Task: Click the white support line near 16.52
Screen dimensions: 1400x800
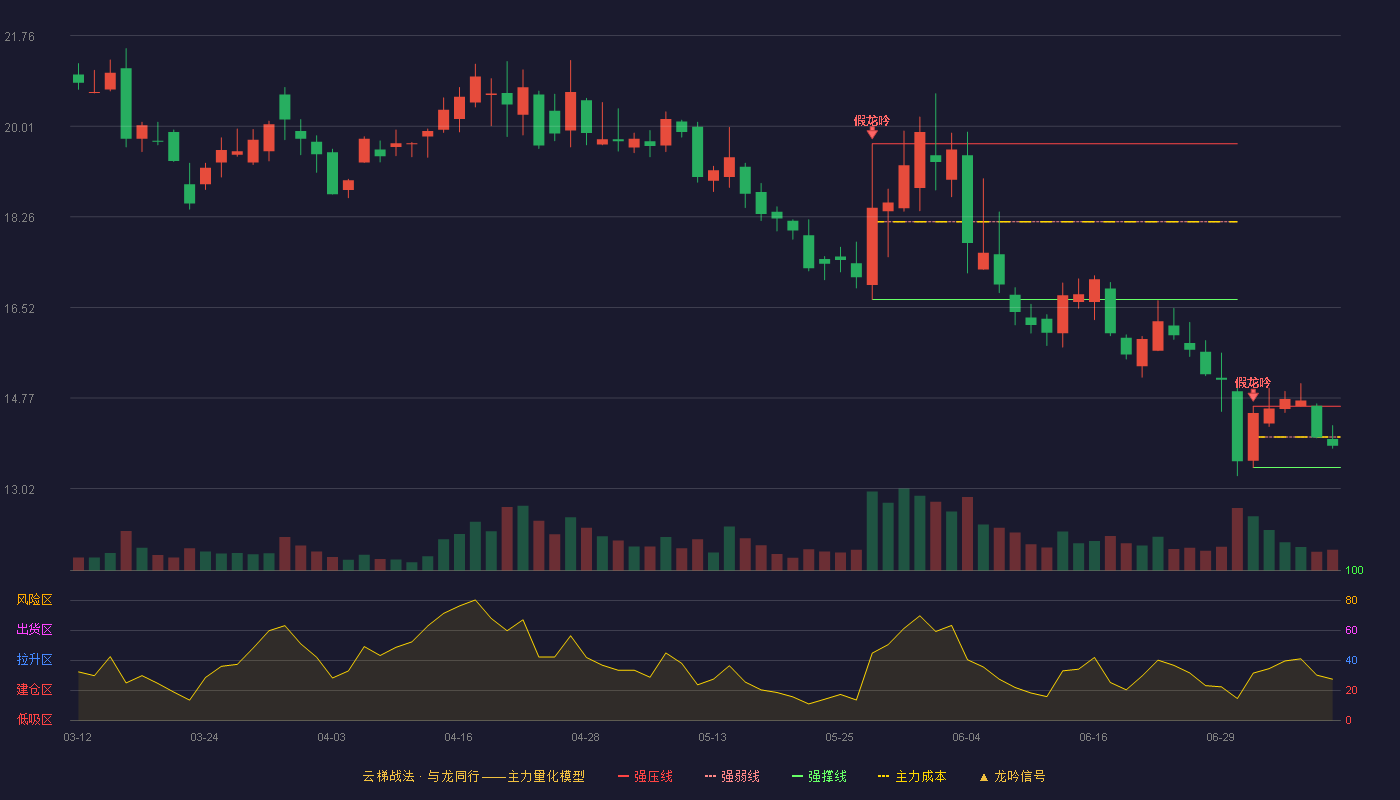Action: click(x=1055, y=299)
